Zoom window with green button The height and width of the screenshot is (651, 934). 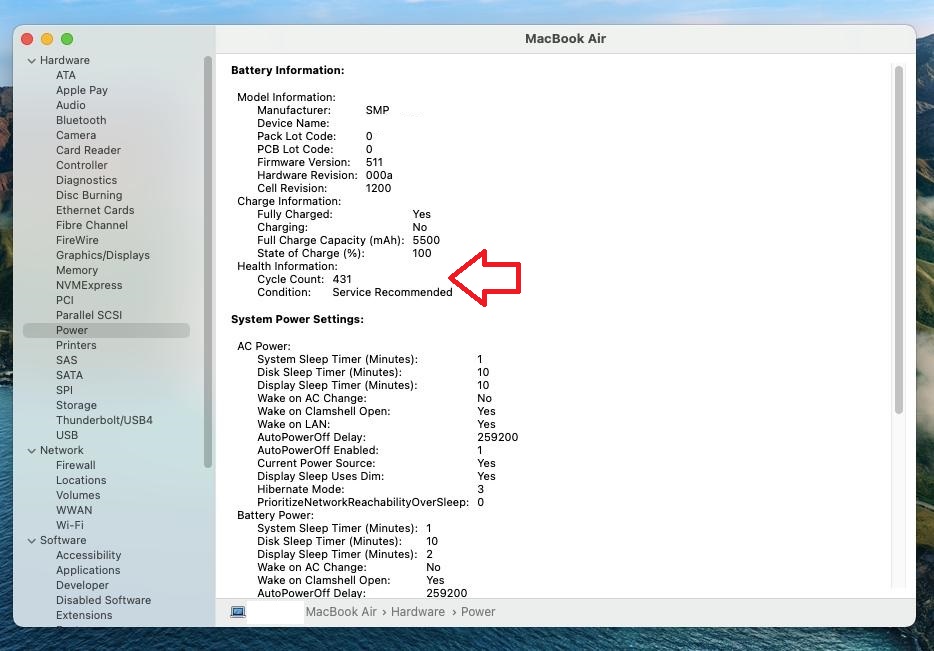coord(67,39)
